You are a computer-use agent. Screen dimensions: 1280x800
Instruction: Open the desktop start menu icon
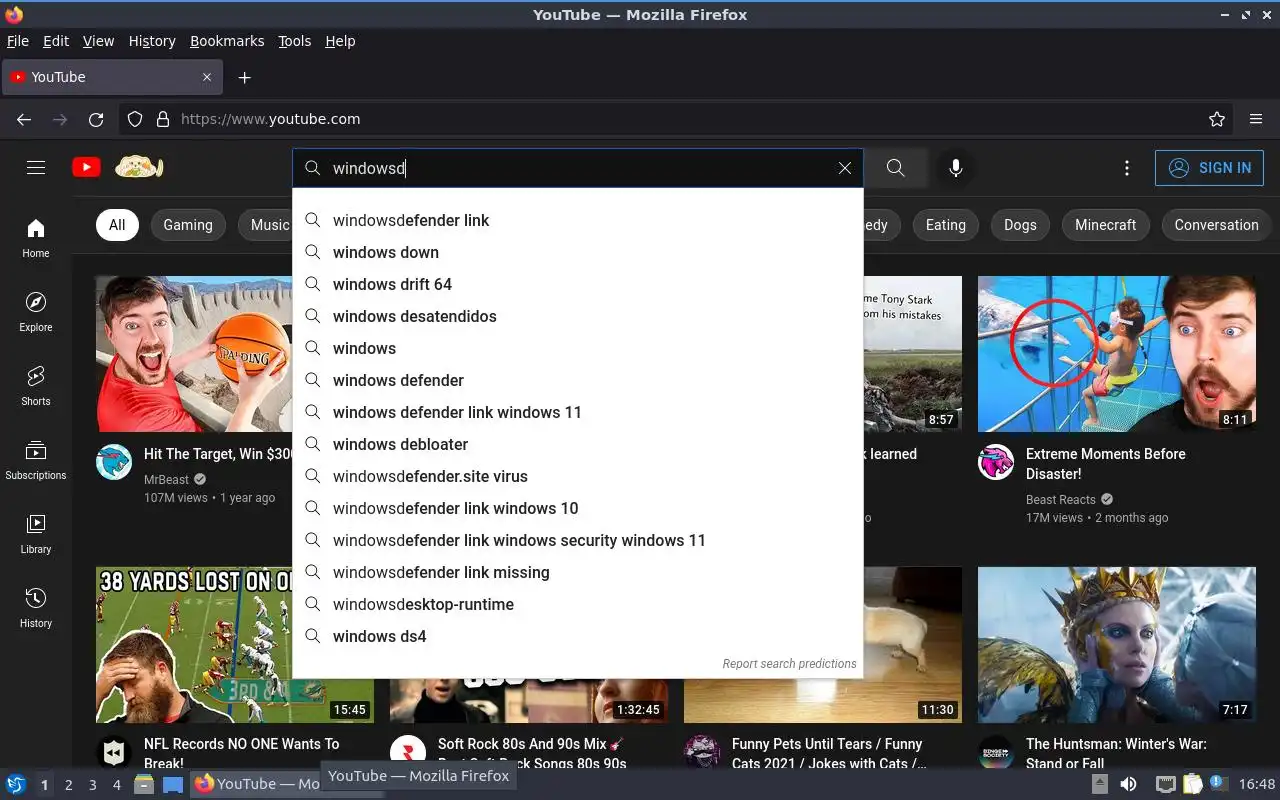click(x=16, y=785)
